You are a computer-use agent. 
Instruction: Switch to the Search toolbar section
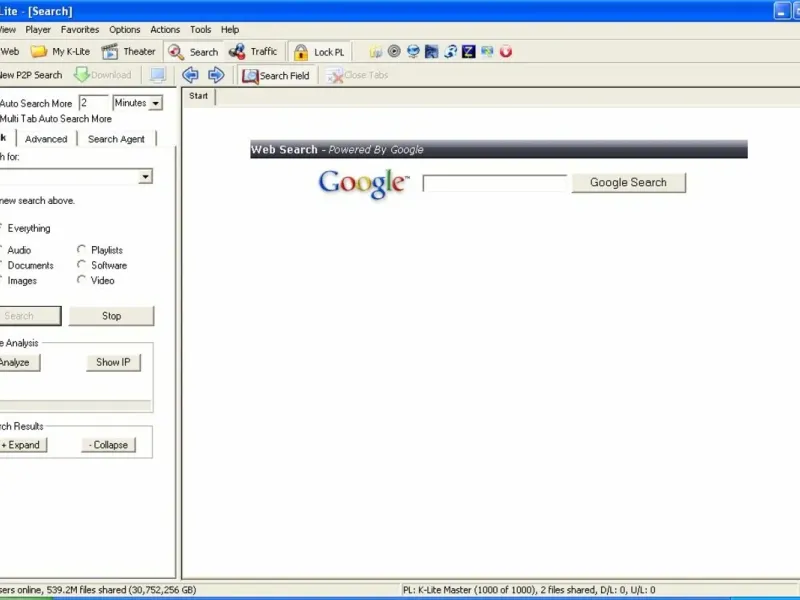[193, 52]
